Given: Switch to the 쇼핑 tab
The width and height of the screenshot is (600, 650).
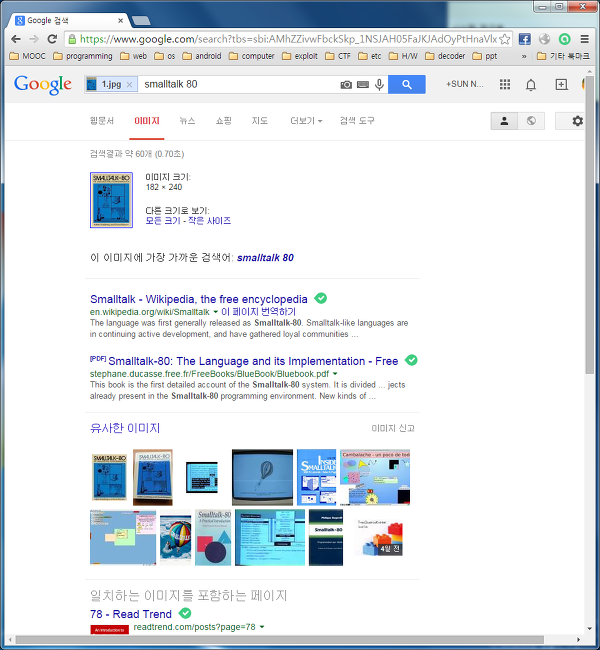Looking at the screenshot, I should pyautogui.click(x=223, y=121).
